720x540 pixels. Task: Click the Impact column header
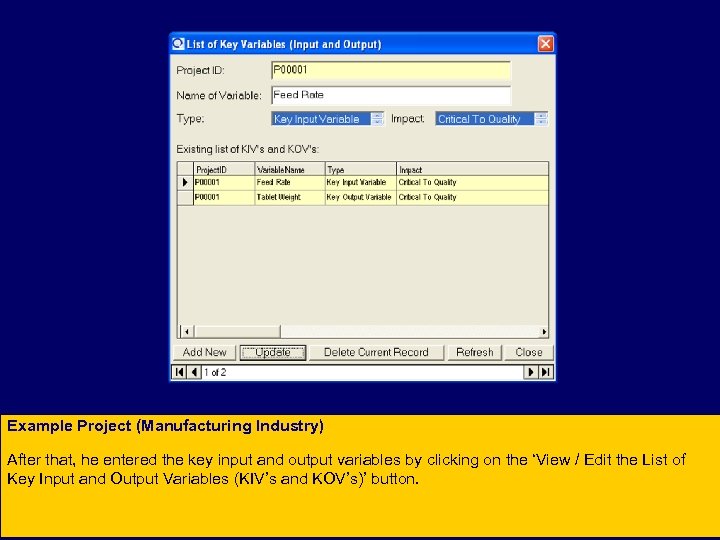tap(472, 169)
